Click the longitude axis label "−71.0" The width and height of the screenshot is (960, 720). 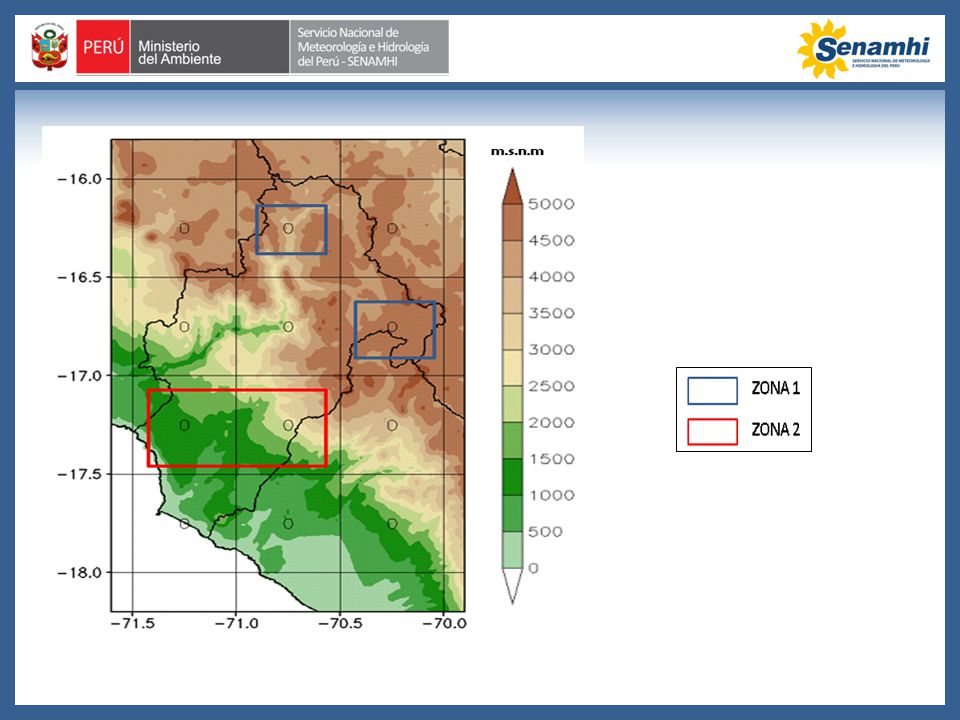point(236,623)
